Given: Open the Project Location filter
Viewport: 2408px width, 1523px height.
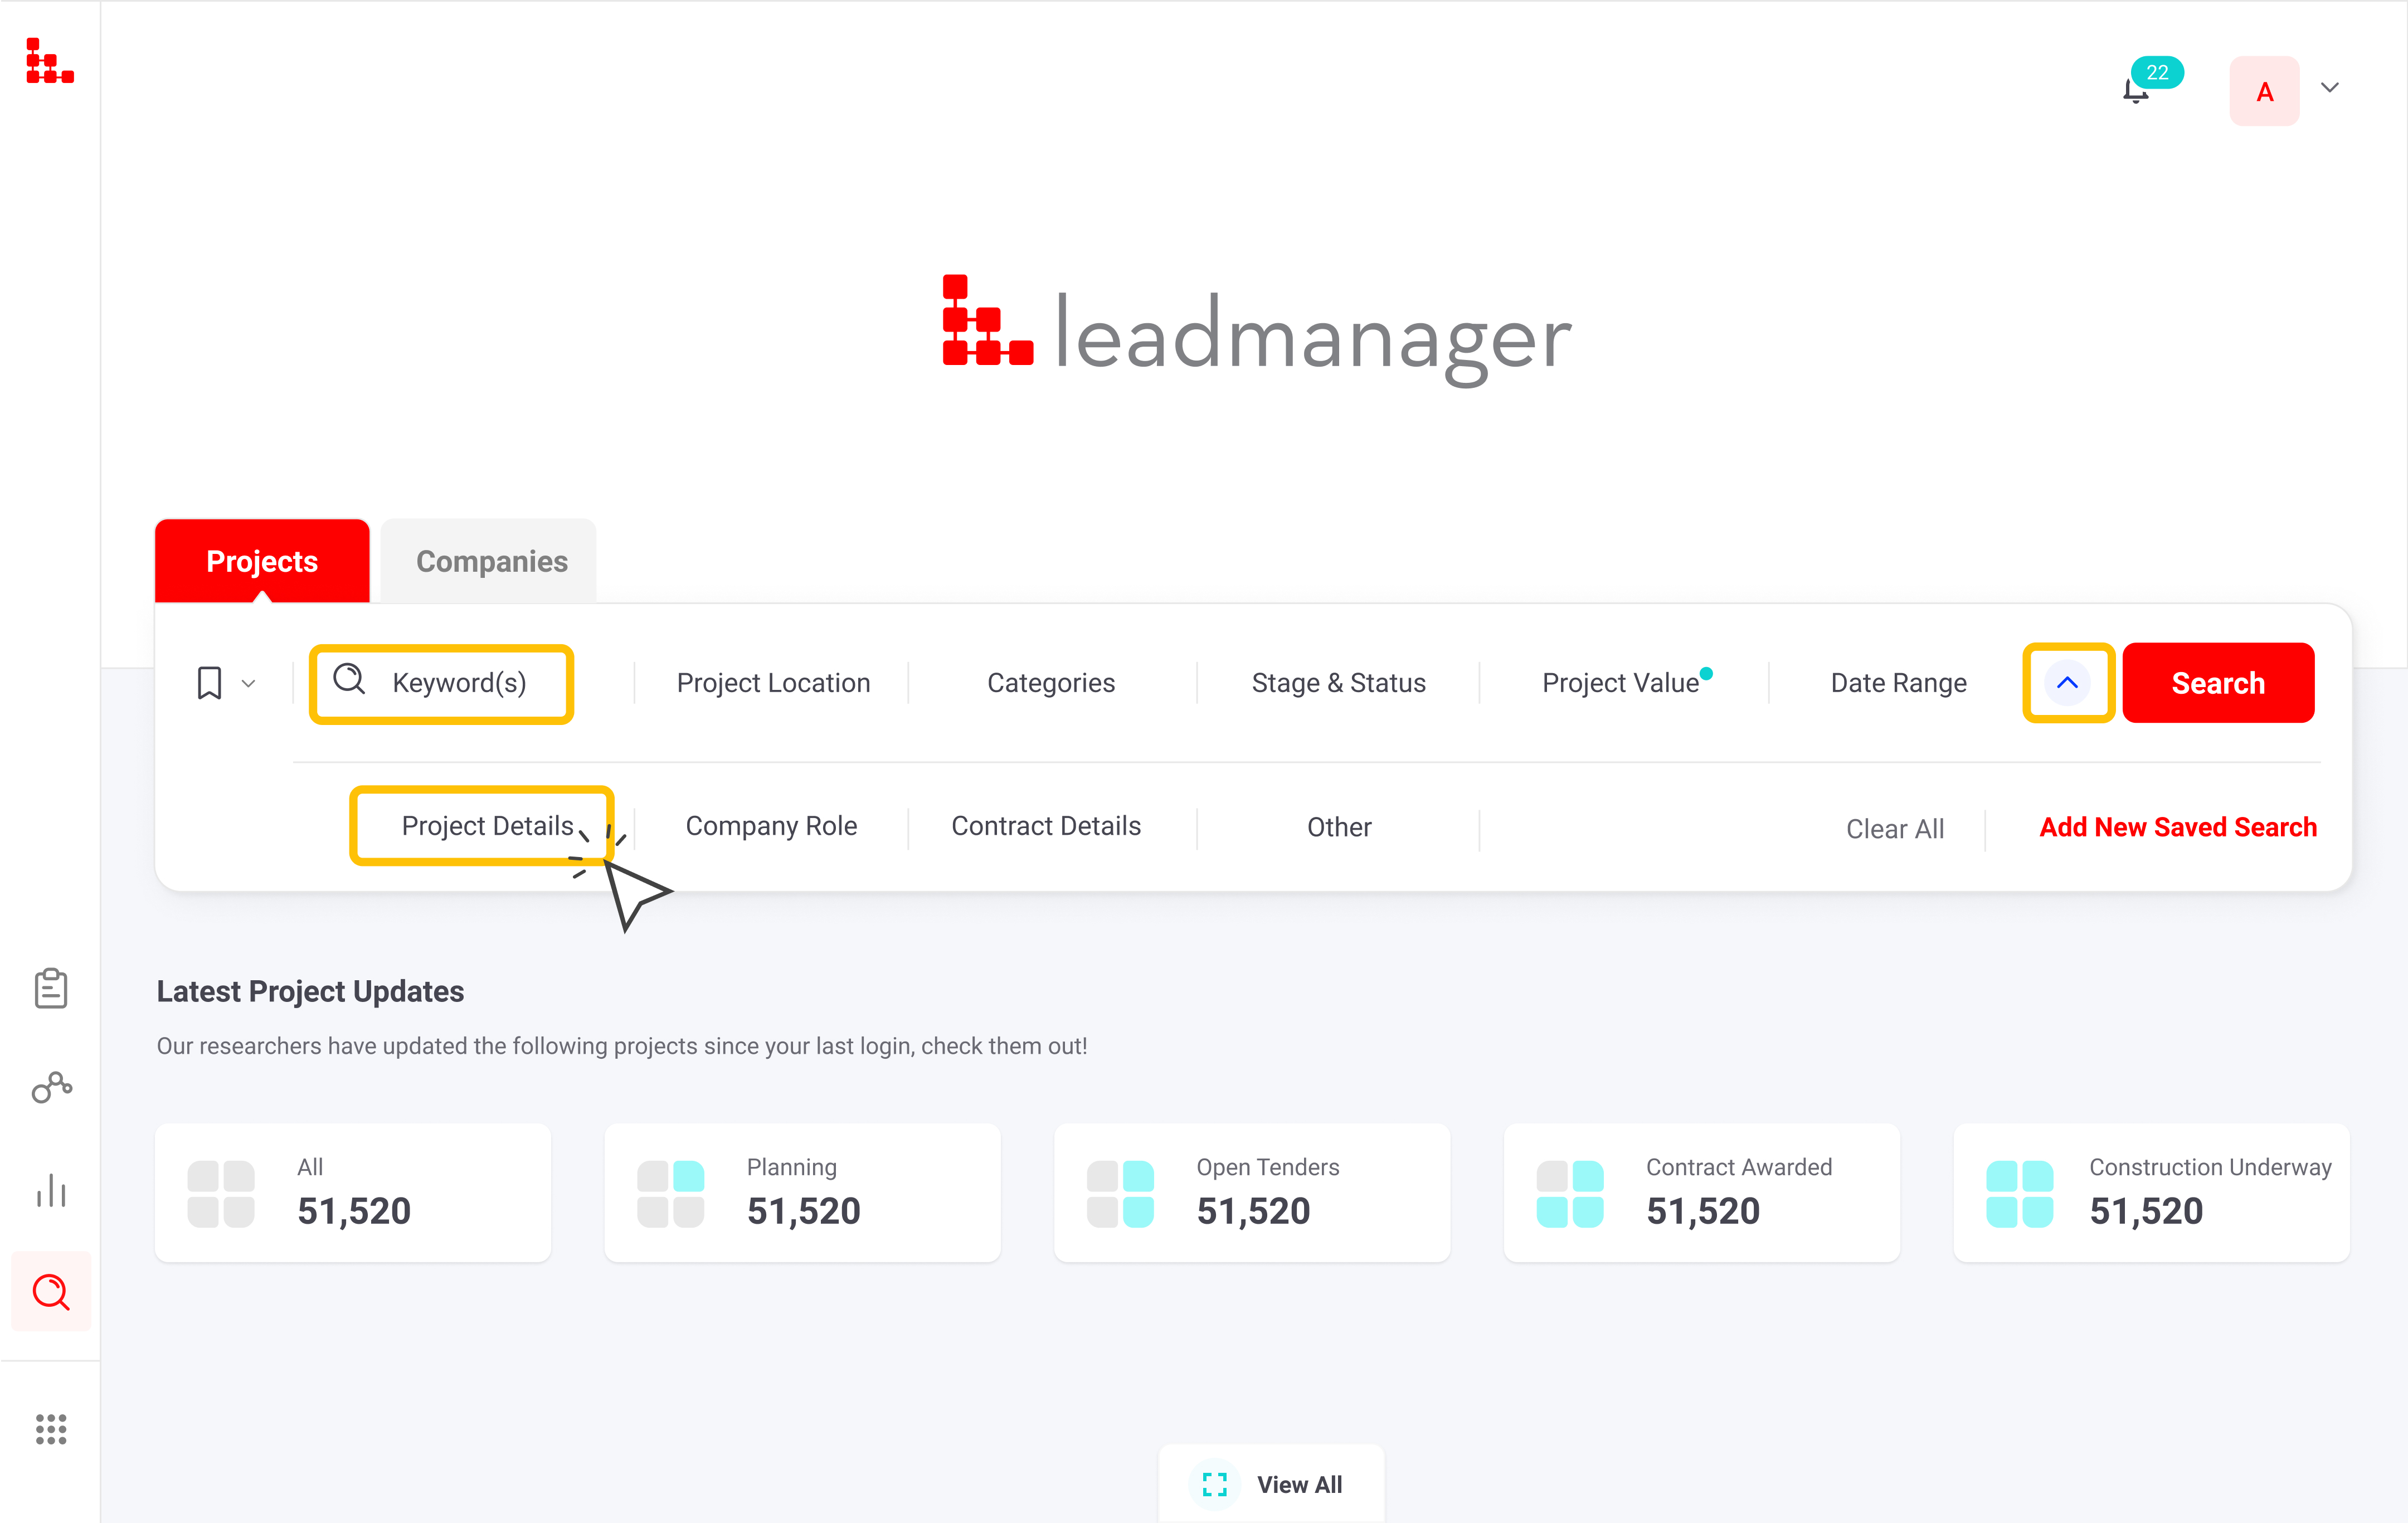Looking at the screenshot, I should (773, 683).
